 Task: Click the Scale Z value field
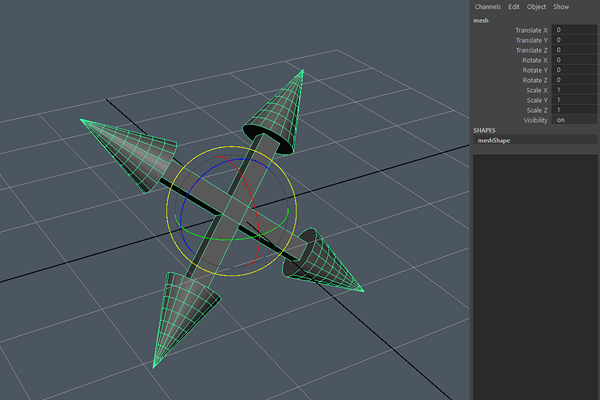pyautogui.click(x=575, y=110)
